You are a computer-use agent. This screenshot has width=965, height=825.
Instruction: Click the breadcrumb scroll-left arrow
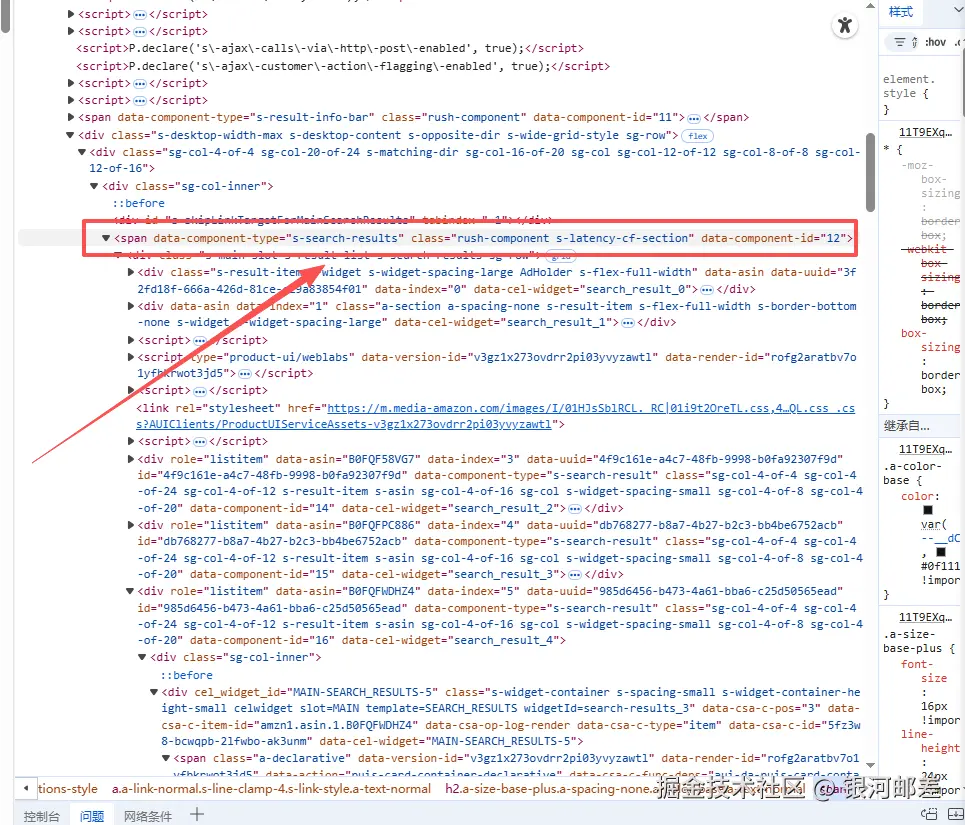coord(26,788)
